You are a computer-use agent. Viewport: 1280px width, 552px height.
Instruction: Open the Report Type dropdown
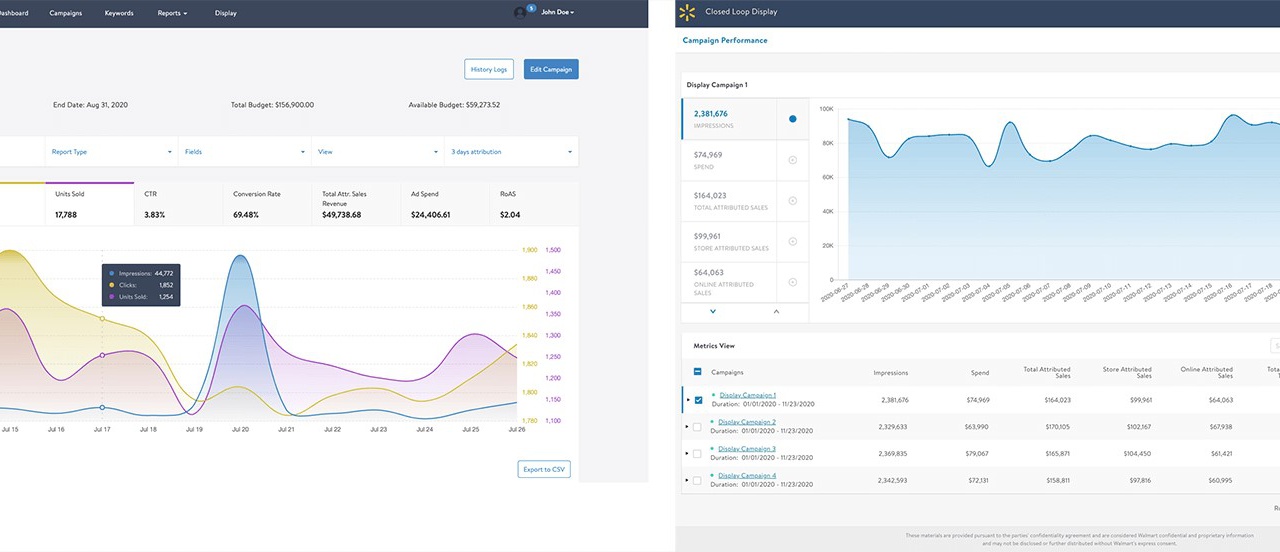(x=111, y=152)
